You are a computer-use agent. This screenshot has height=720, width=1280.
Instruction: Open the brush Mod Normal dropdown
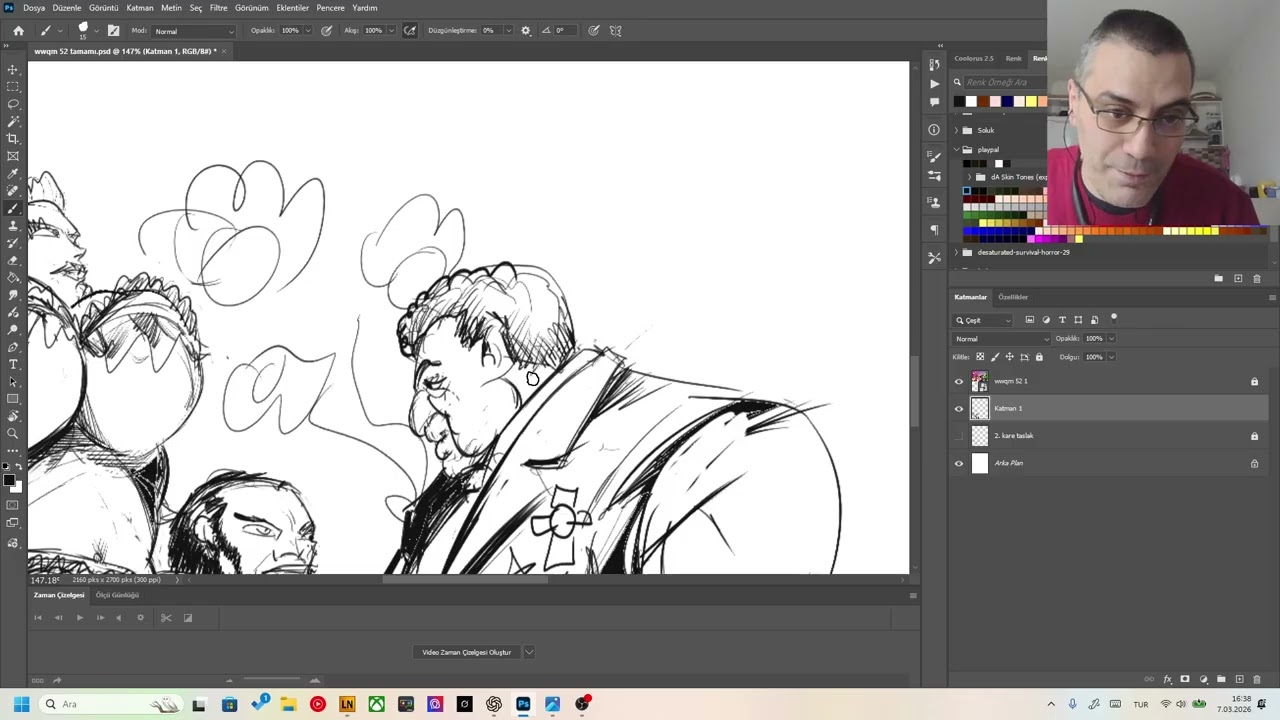point(194,31)
